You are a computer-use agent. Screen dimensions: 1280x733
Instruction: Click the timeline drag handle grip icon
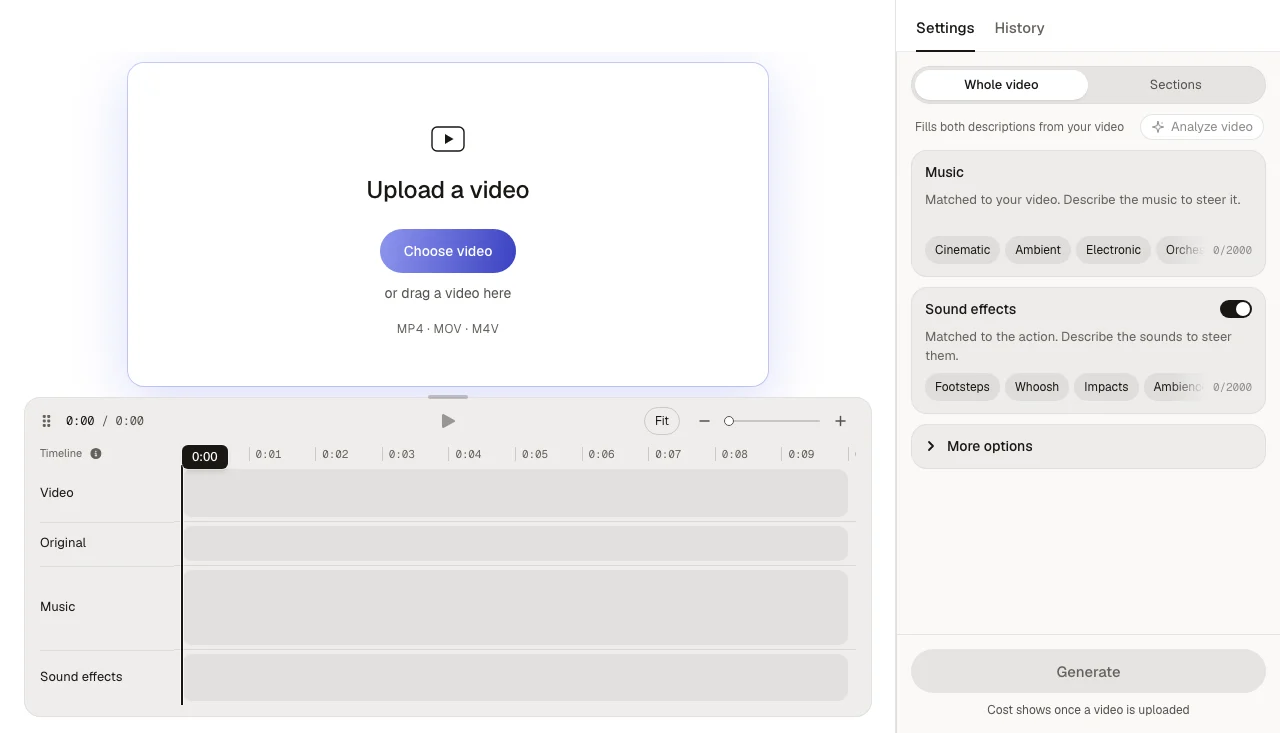[x=46, y=421]
